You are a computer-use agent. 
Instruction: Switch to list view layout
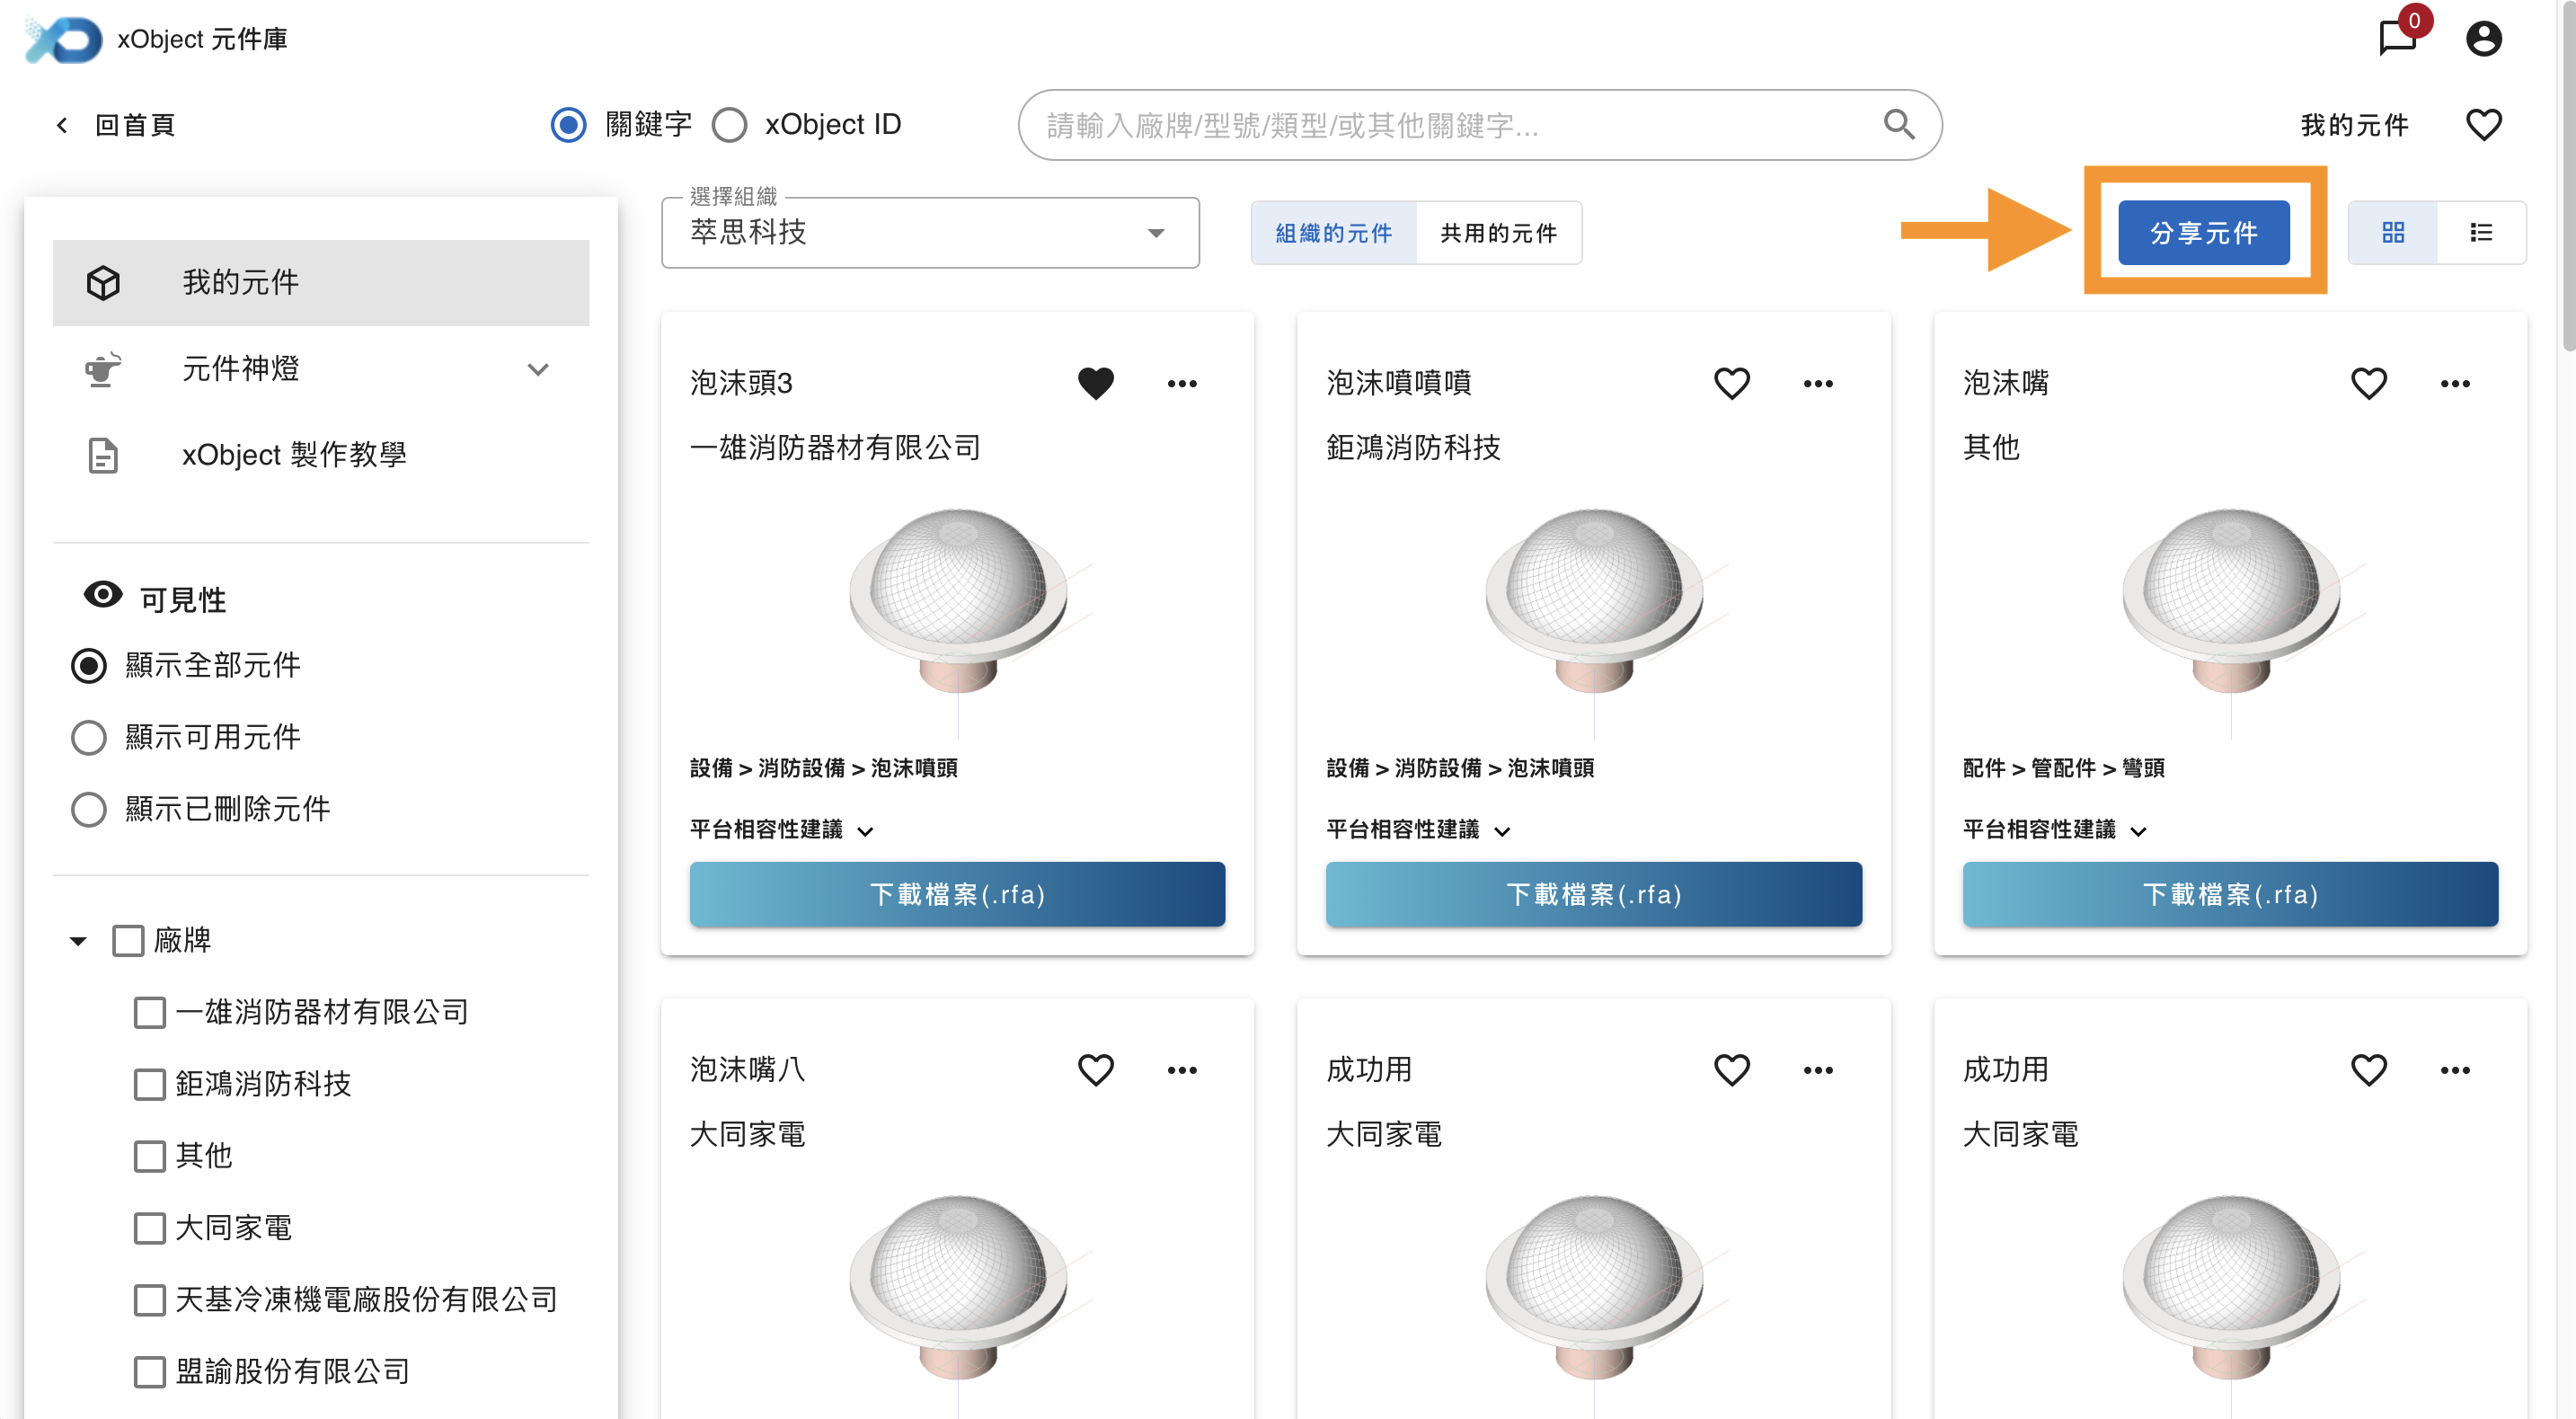[2480, 233]
